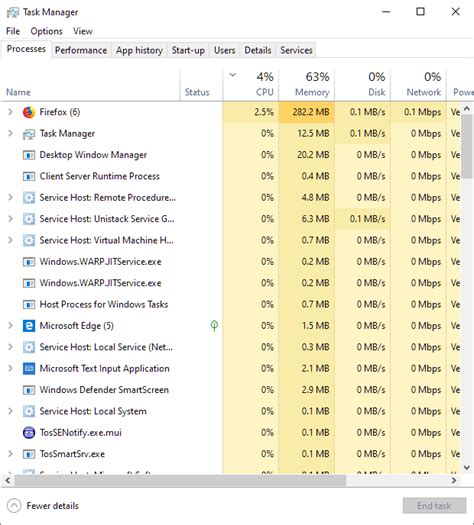This screenshot has width=474, height=525.
Task: Switch to the Services tab
Action: pyautogui.click(x=296, y=51)
